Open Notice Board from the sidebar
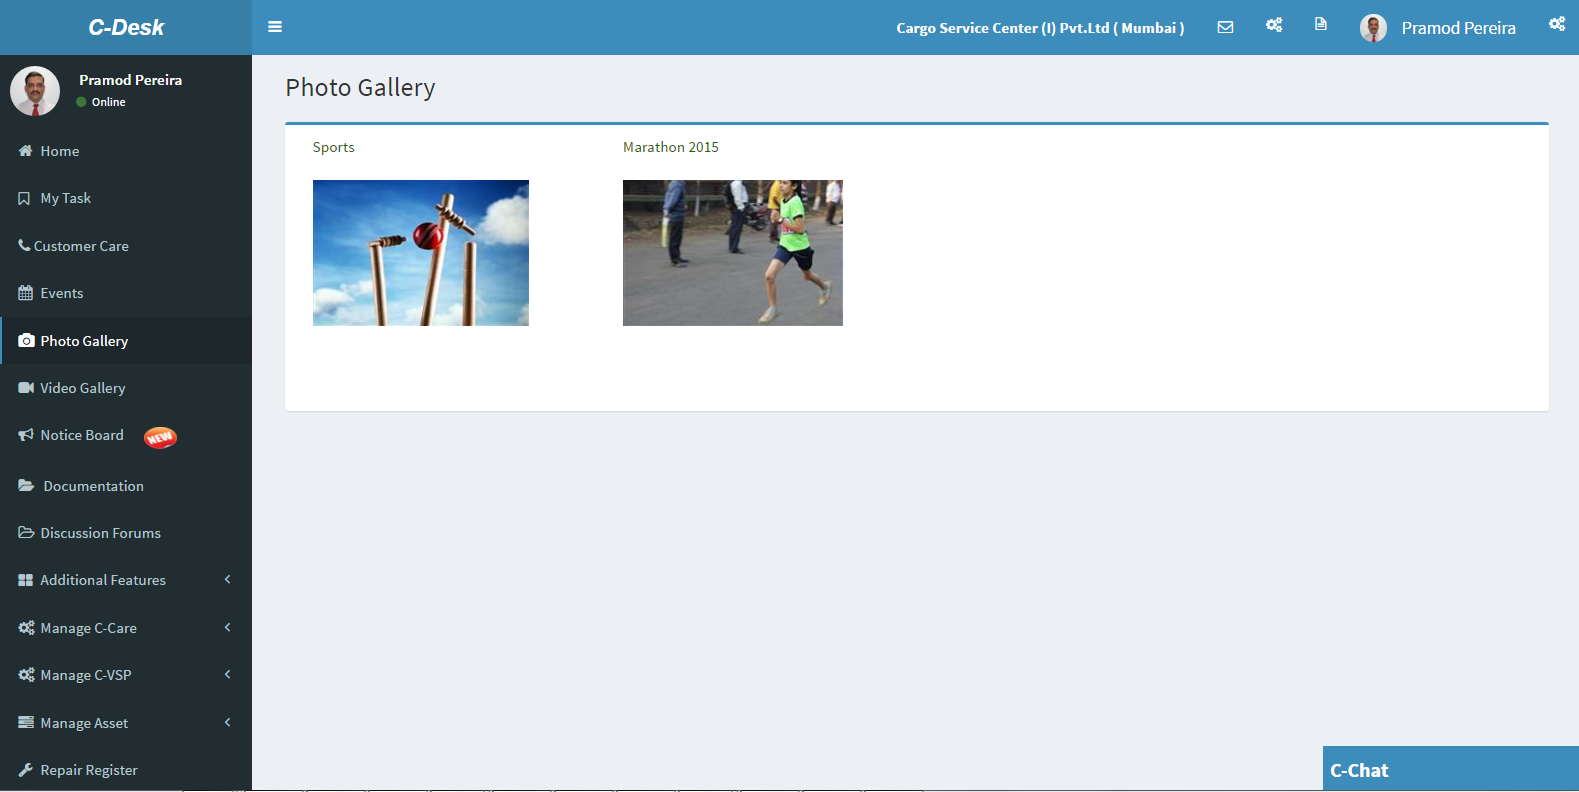The width and height of the screenshot is (1579, 792). [x=126, y=436]
